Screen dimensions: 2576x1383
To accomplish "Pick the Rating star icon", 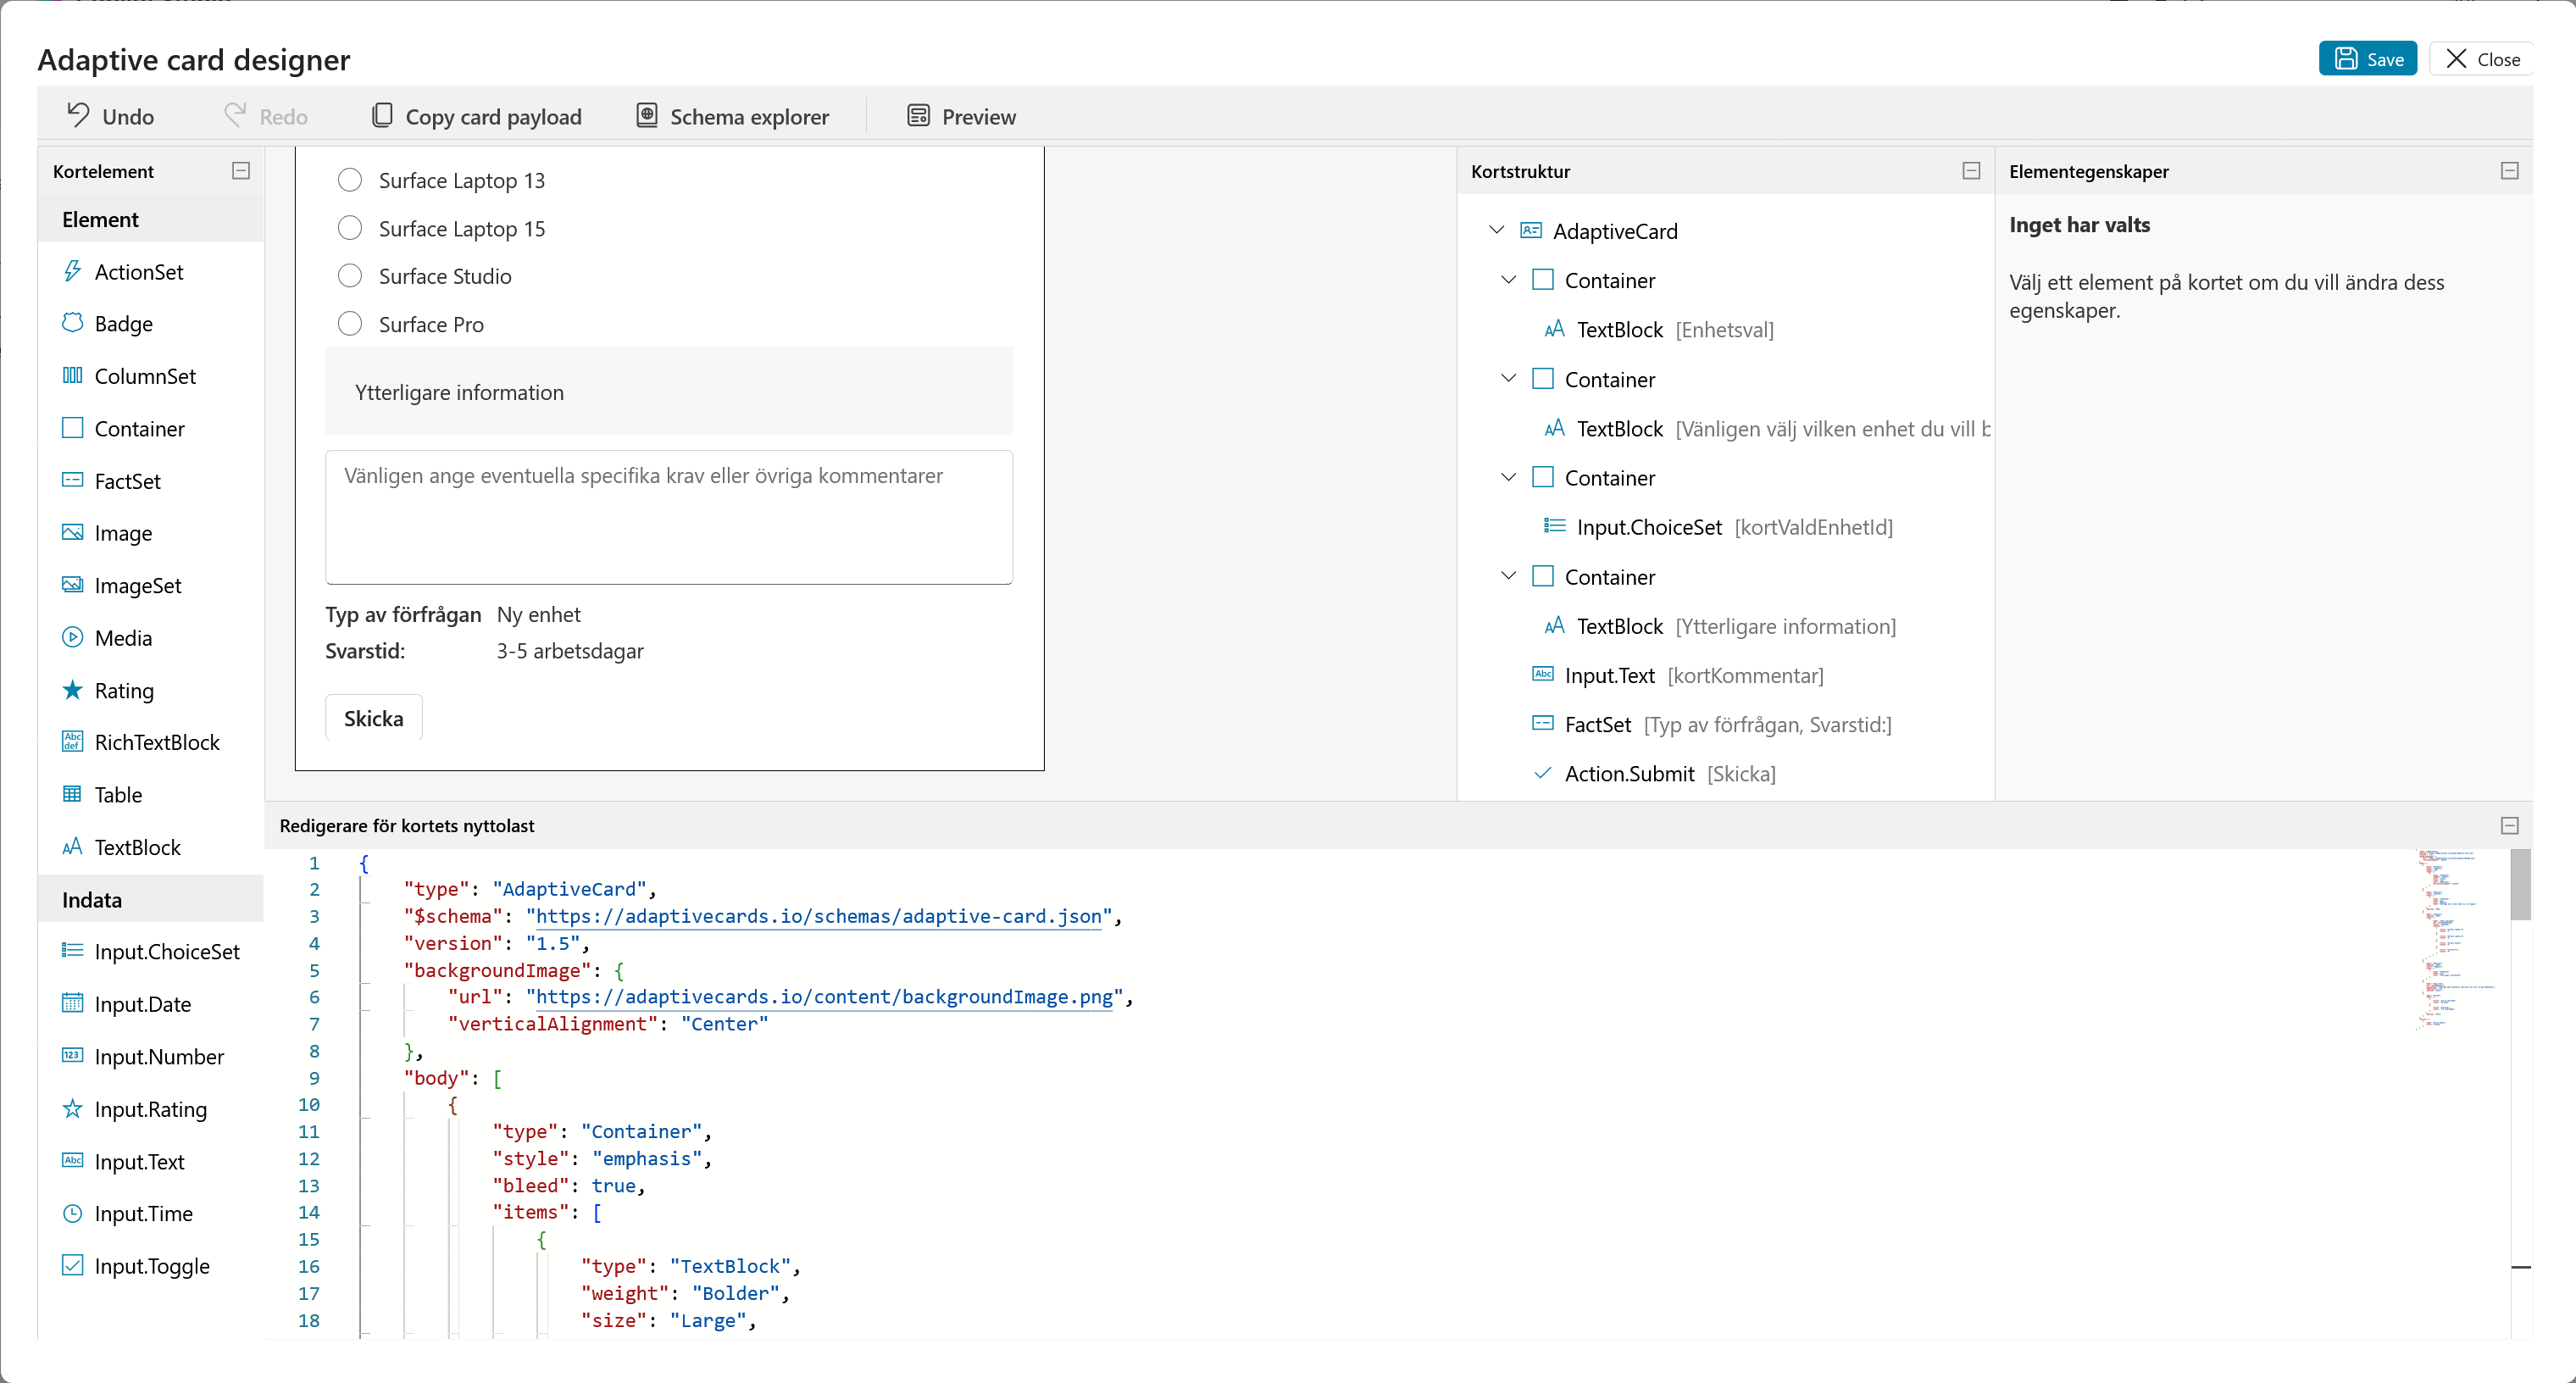I will 72,689.
